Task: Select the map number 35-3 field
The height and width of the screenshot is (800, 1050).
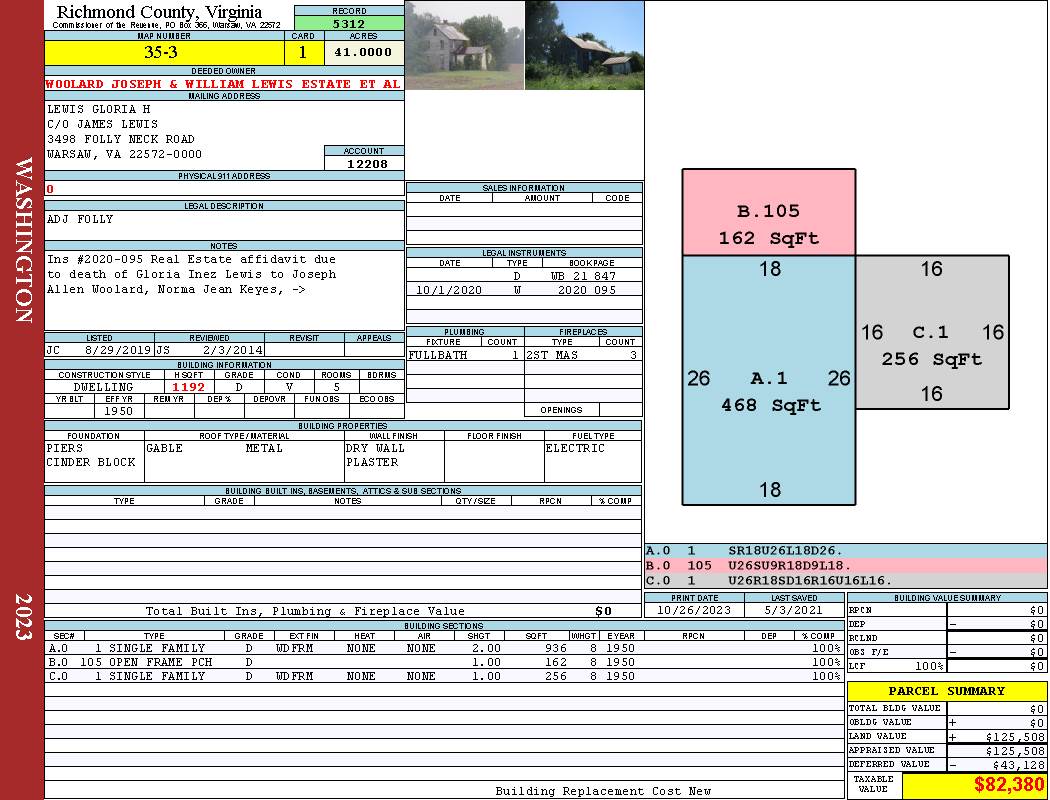Action: pyautogui.click(x=165, y=52)
